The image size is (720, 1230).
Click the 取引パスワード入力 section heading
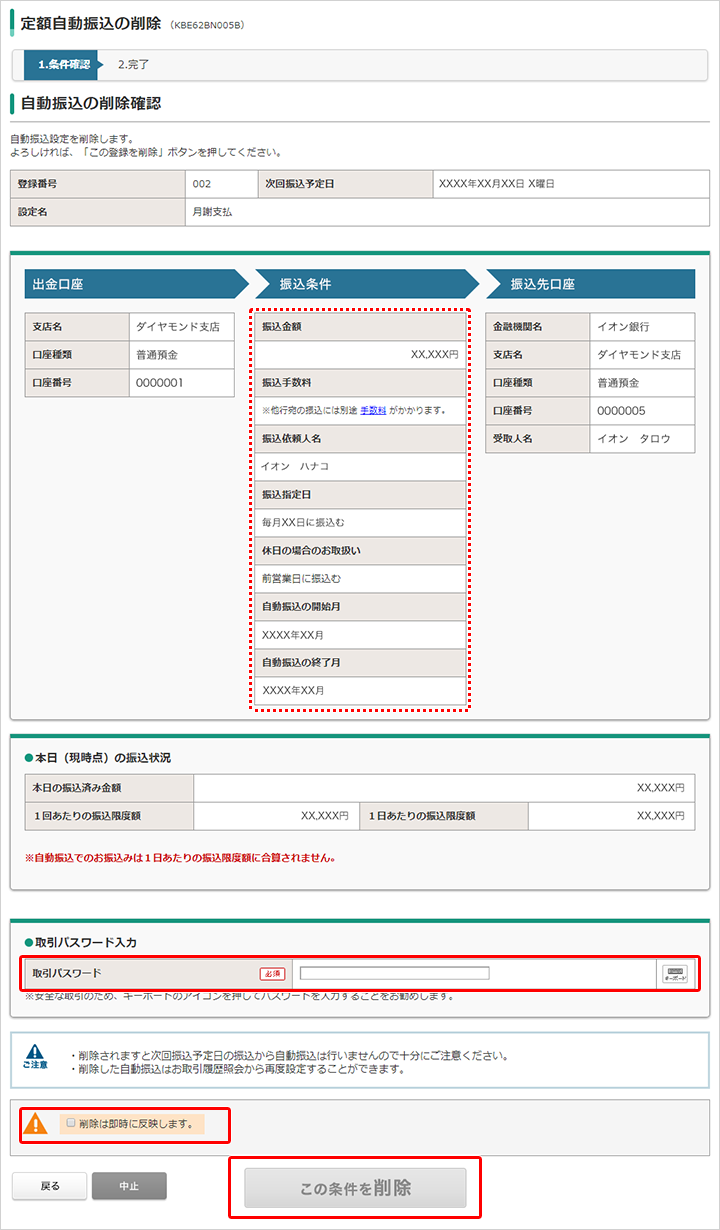(x=84, y=942)
